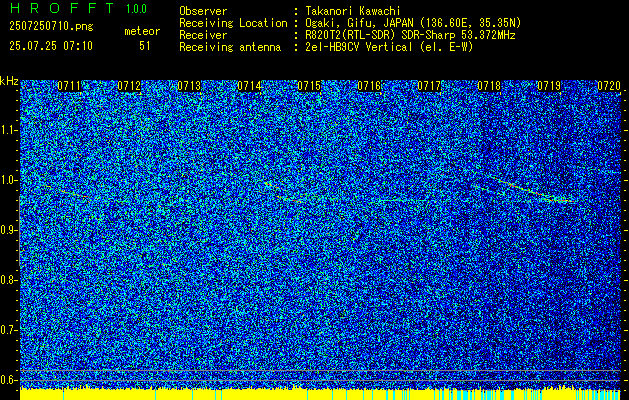Click the 0715 time marker
This screenshot has width=629, height=400.
(309, 86)
